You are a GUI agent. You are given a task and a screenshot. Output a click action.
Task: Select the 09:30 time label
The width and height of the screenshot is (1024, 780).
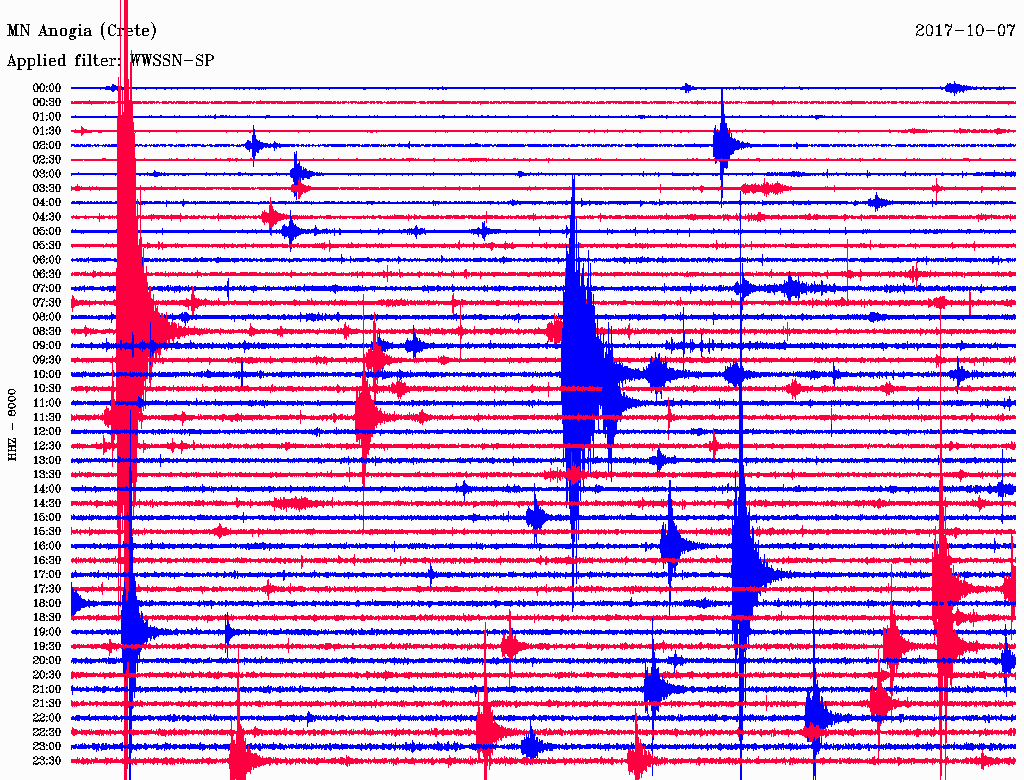coord(47,361)
